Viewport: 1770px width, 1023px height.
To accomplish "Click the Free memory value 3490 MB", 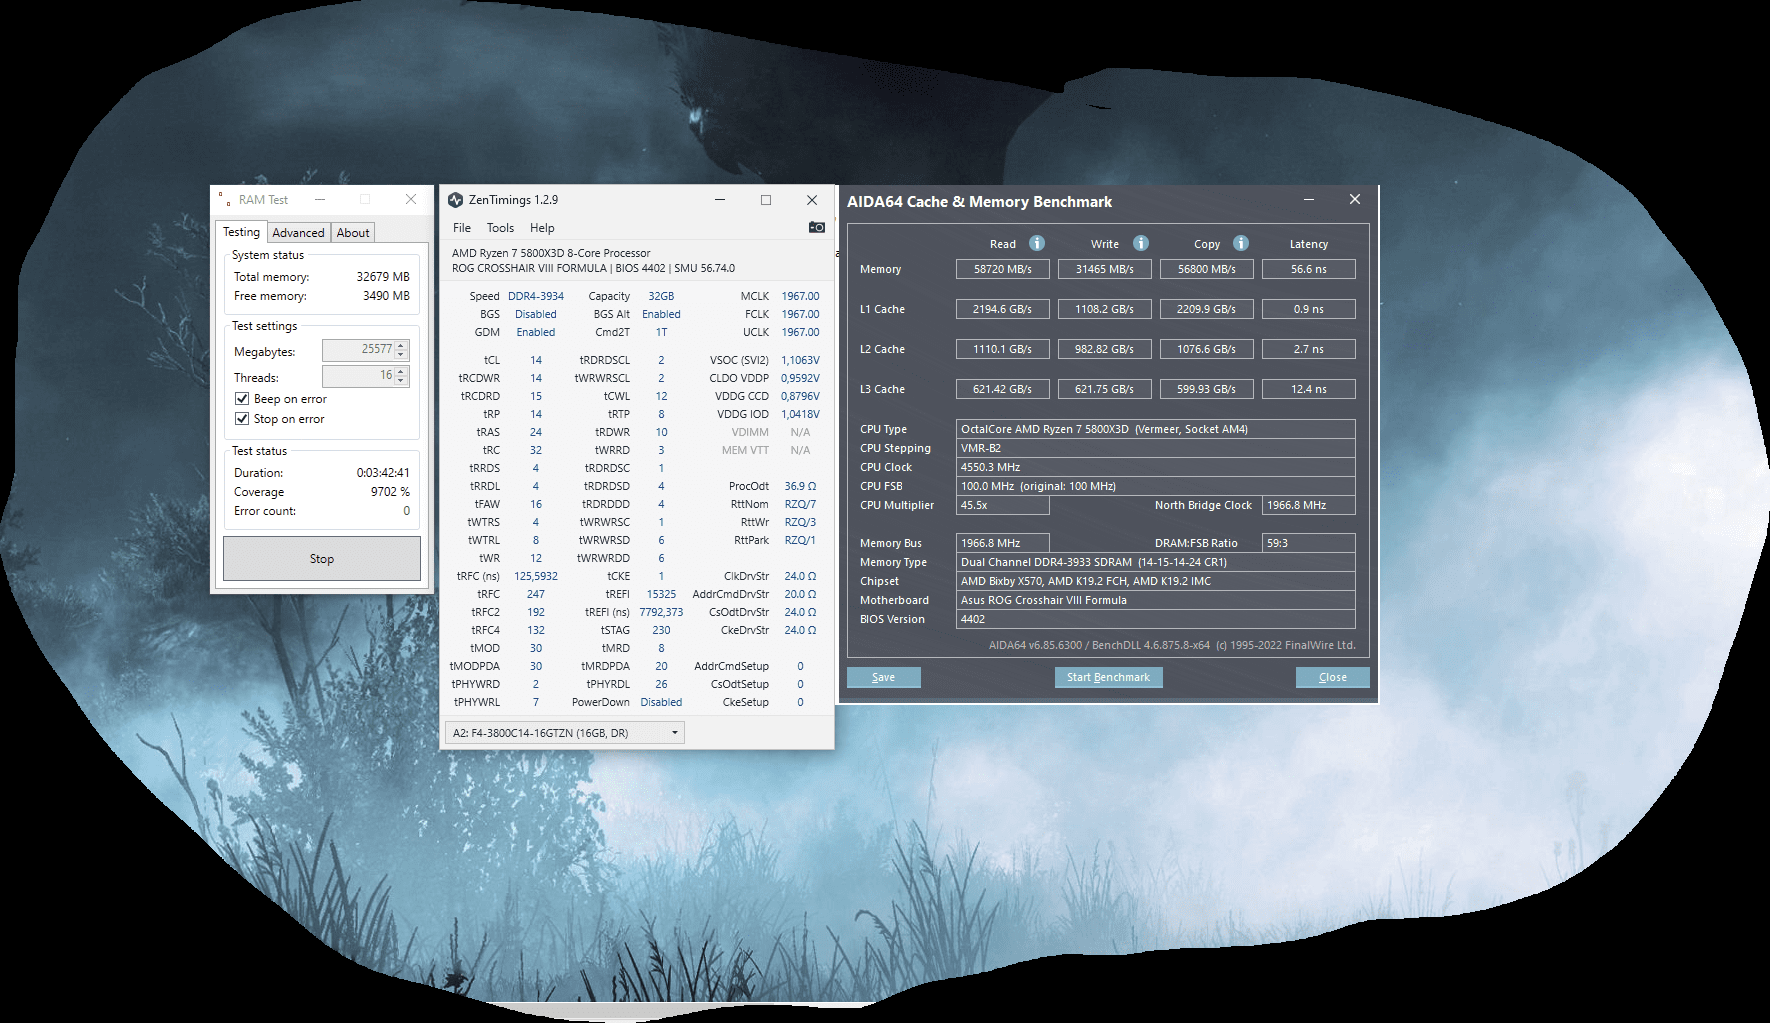I will (386, 296).
